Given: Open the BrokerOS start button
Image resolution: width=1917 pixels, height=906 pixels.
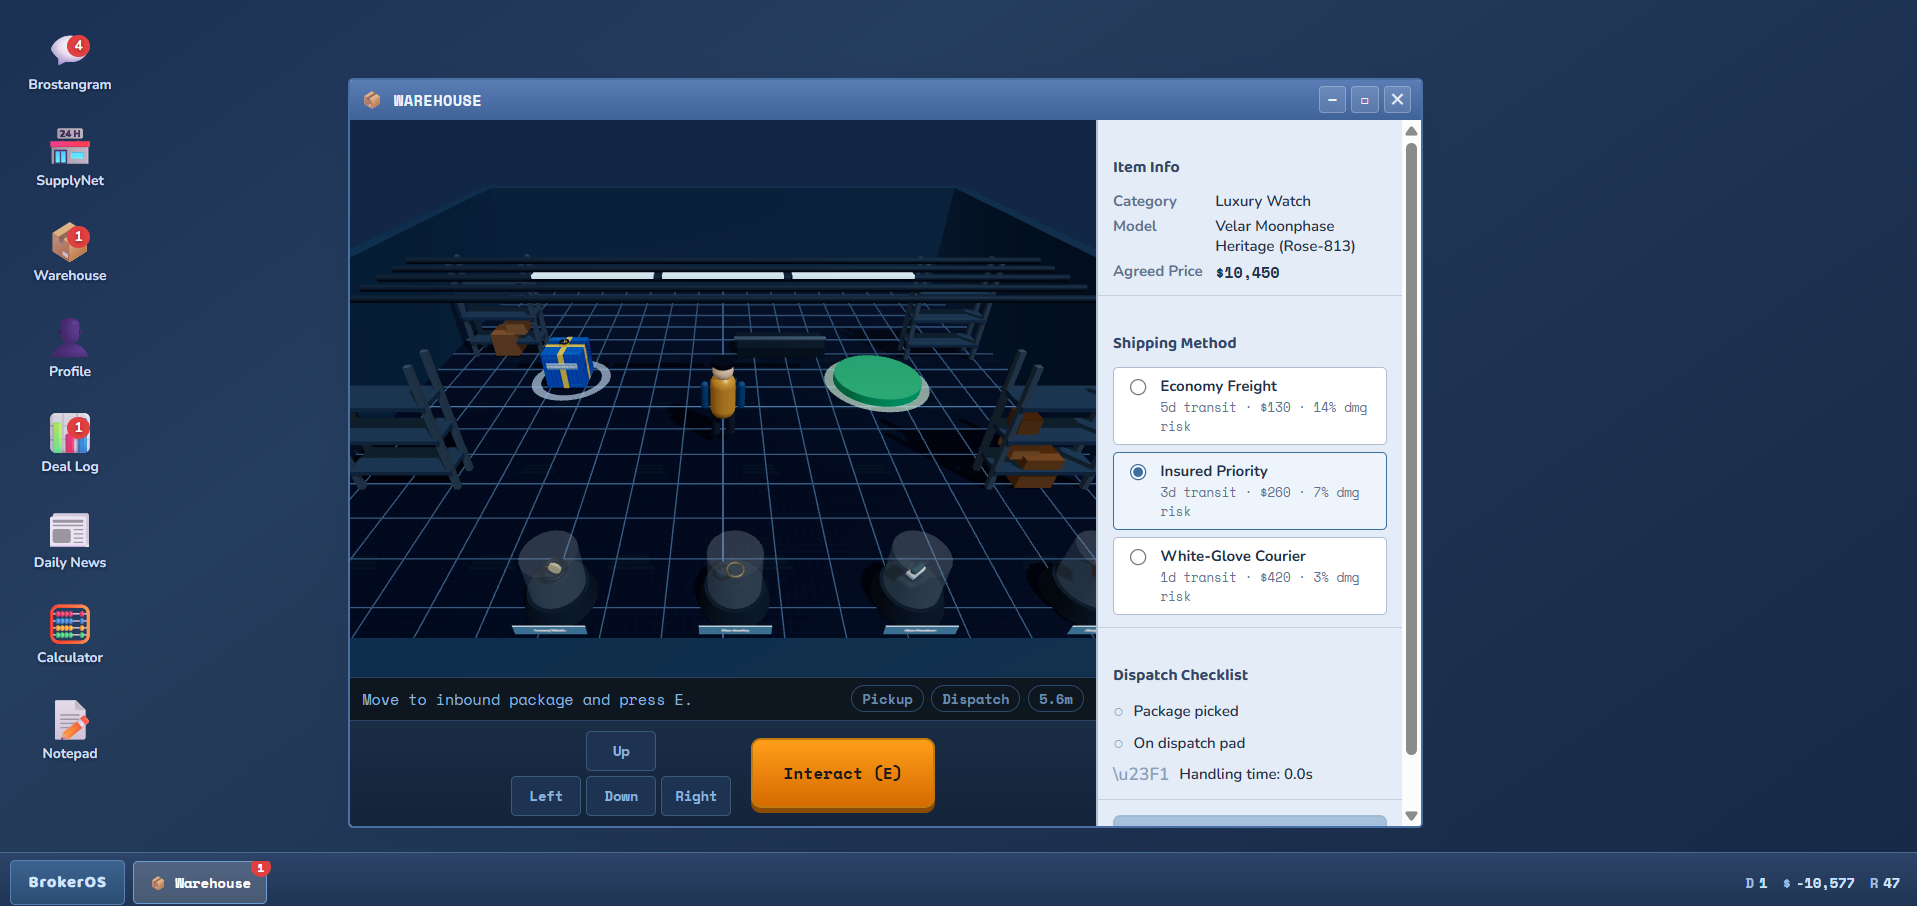Looking at the screenshot, I should [x=67, y=882].
